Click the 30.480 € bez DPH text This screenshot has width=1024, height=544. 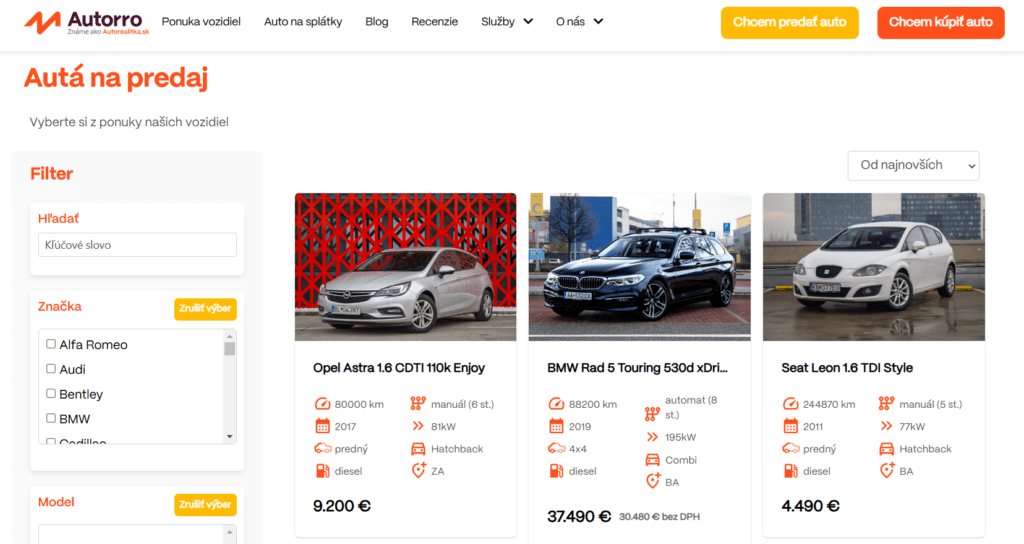[660, 517]
